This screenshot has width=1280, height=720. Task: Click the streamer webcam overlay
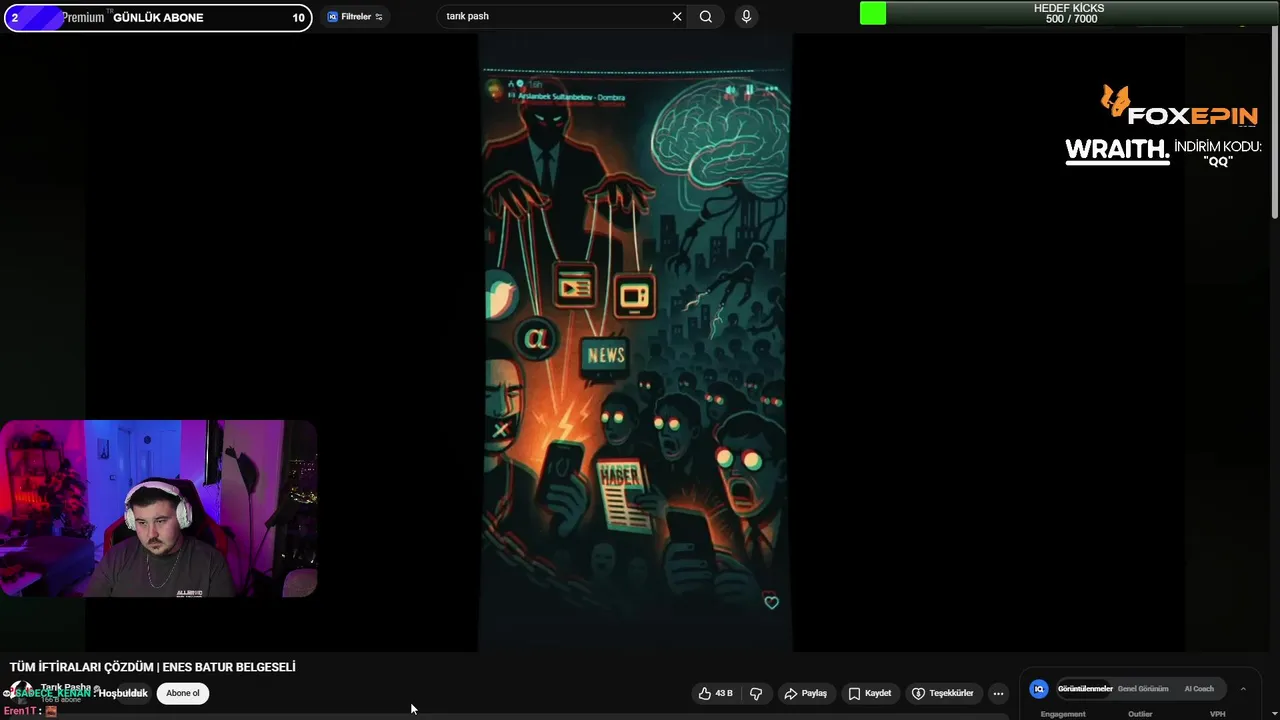pos(159,508)
